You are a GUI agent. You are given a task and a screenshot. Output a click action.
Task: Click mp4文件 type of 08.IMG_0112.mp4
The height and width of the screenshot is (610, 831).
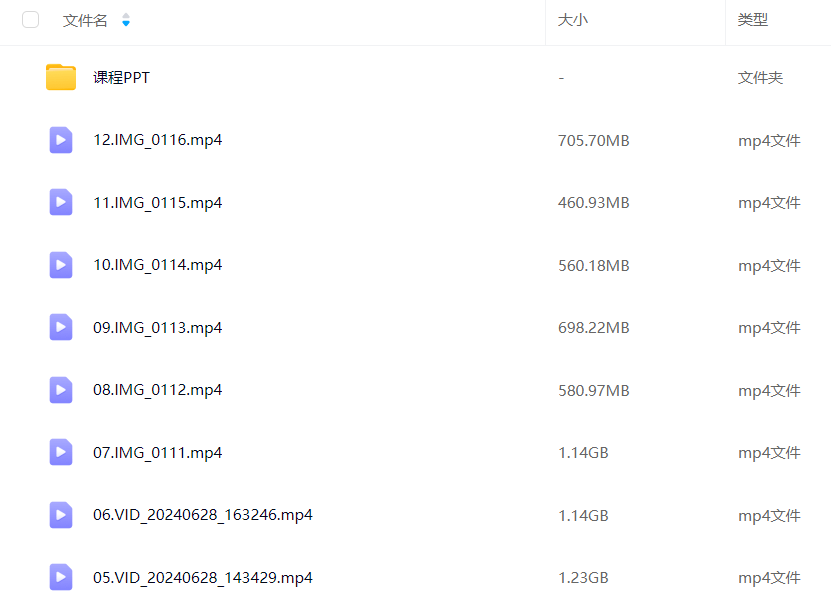(x=769, y=391)
